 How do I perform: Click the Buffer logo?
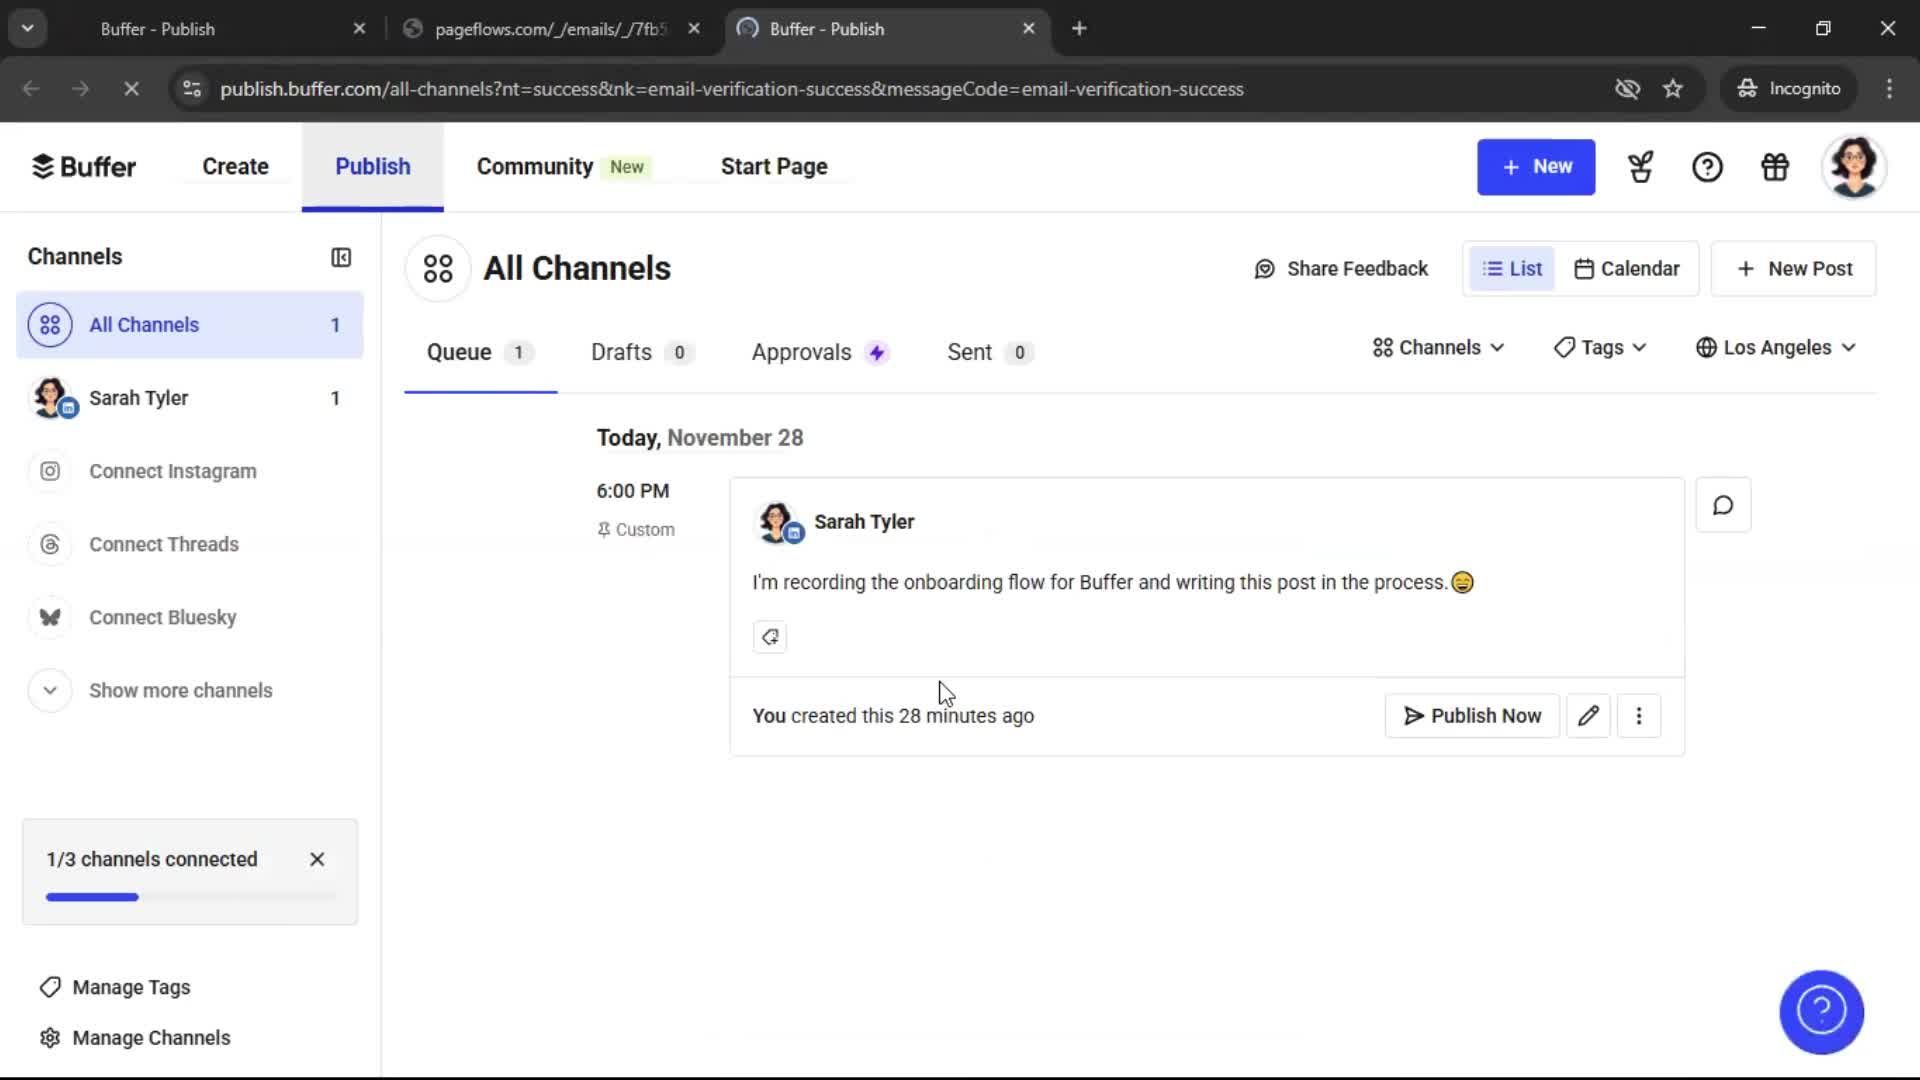point(84,166)
